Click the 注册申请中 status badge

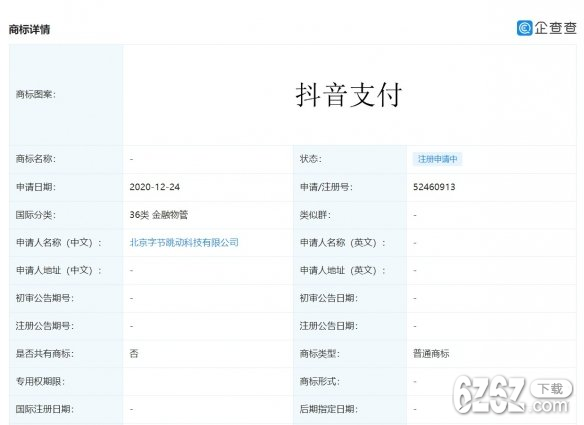point(438,159)
